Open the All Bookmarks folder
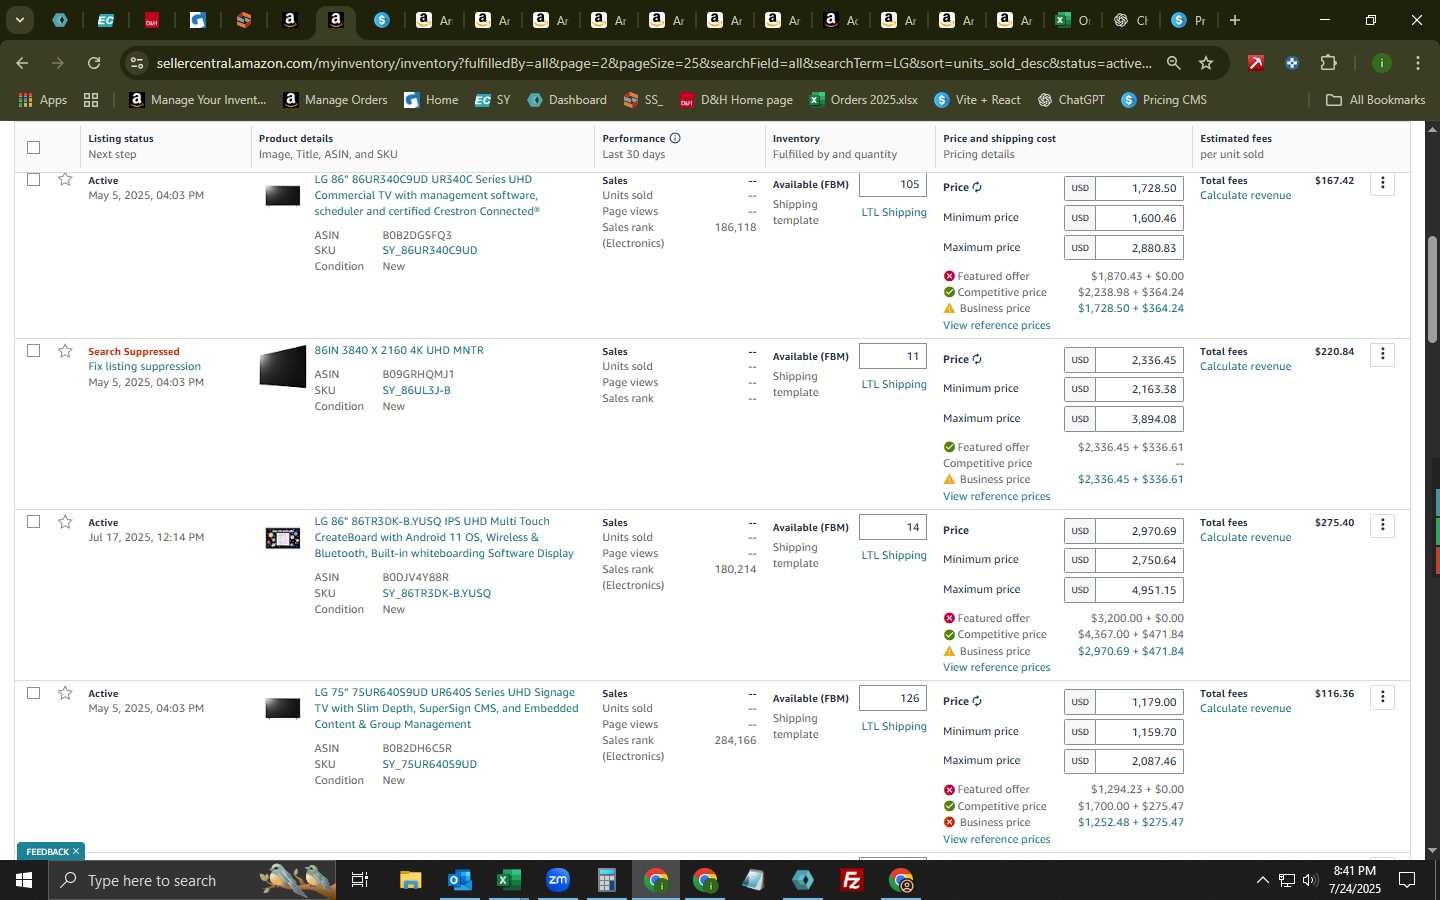The image size is (1440, 900). [x=1375, y=100]
